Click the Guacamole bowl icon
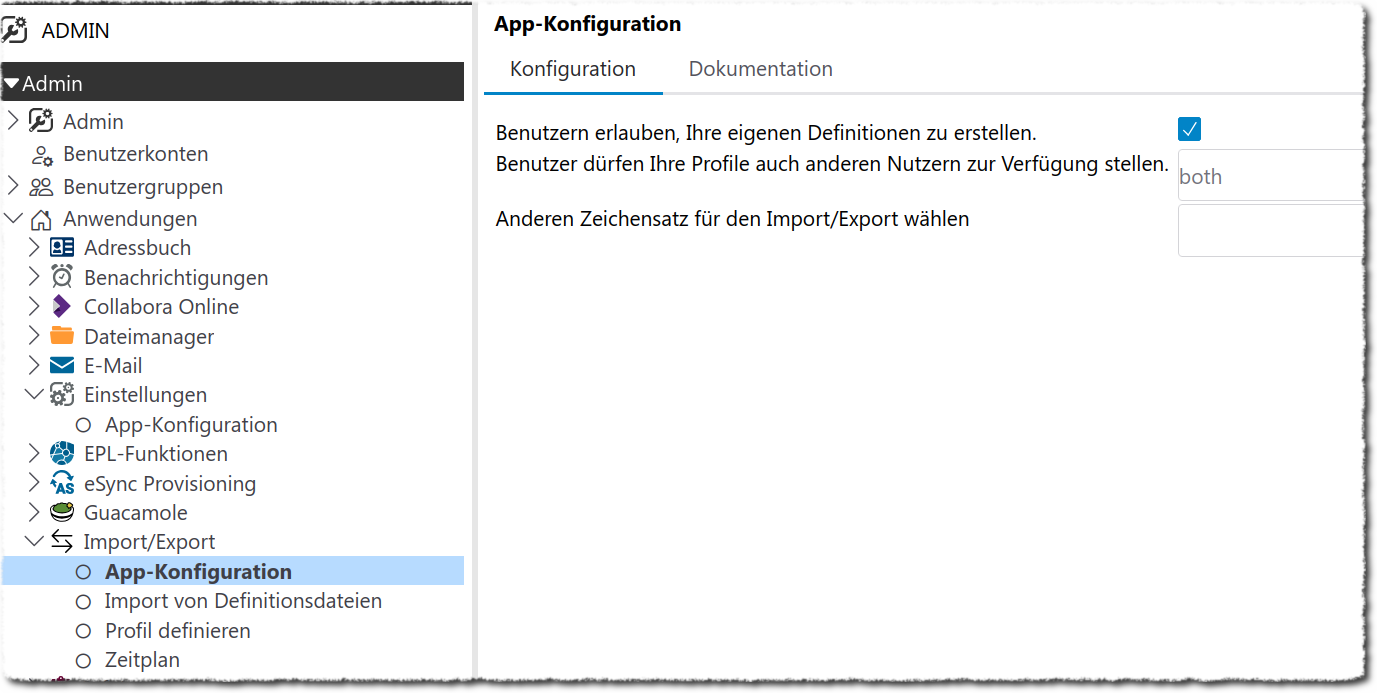Screen dimensions: 1377x693 pyautogui.click(x=62, y=513)
